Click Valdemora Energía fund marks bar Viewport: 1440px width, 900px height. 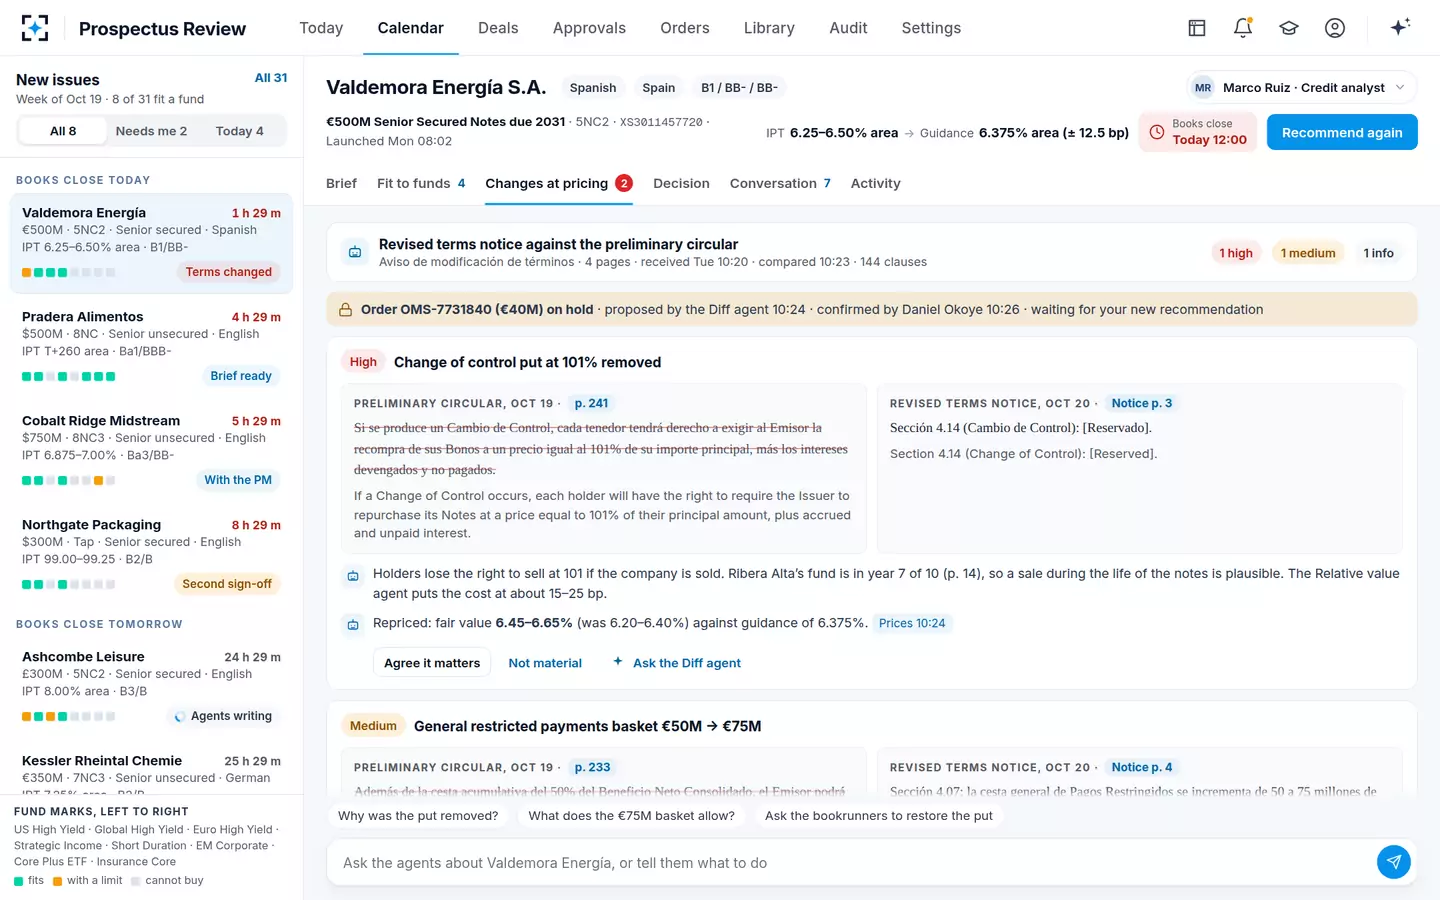(x=68, y=273)
